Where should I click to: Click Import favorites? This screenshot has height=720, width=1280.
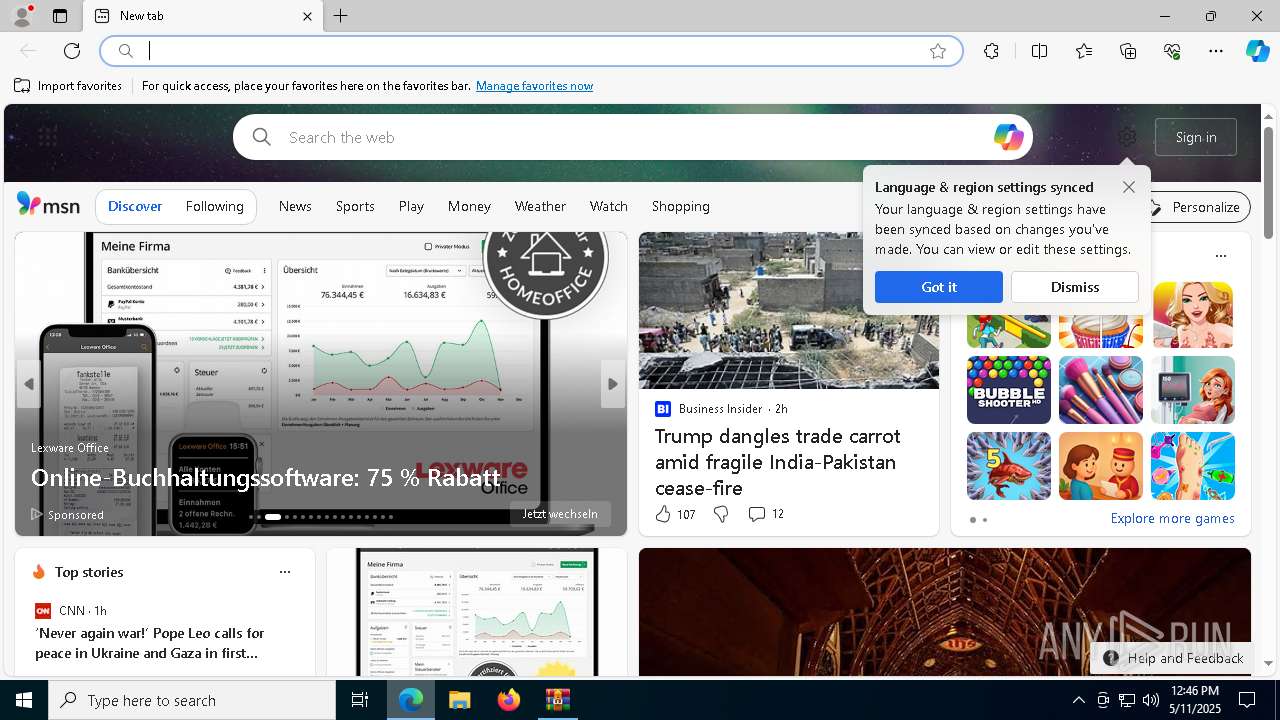(68, 86)
